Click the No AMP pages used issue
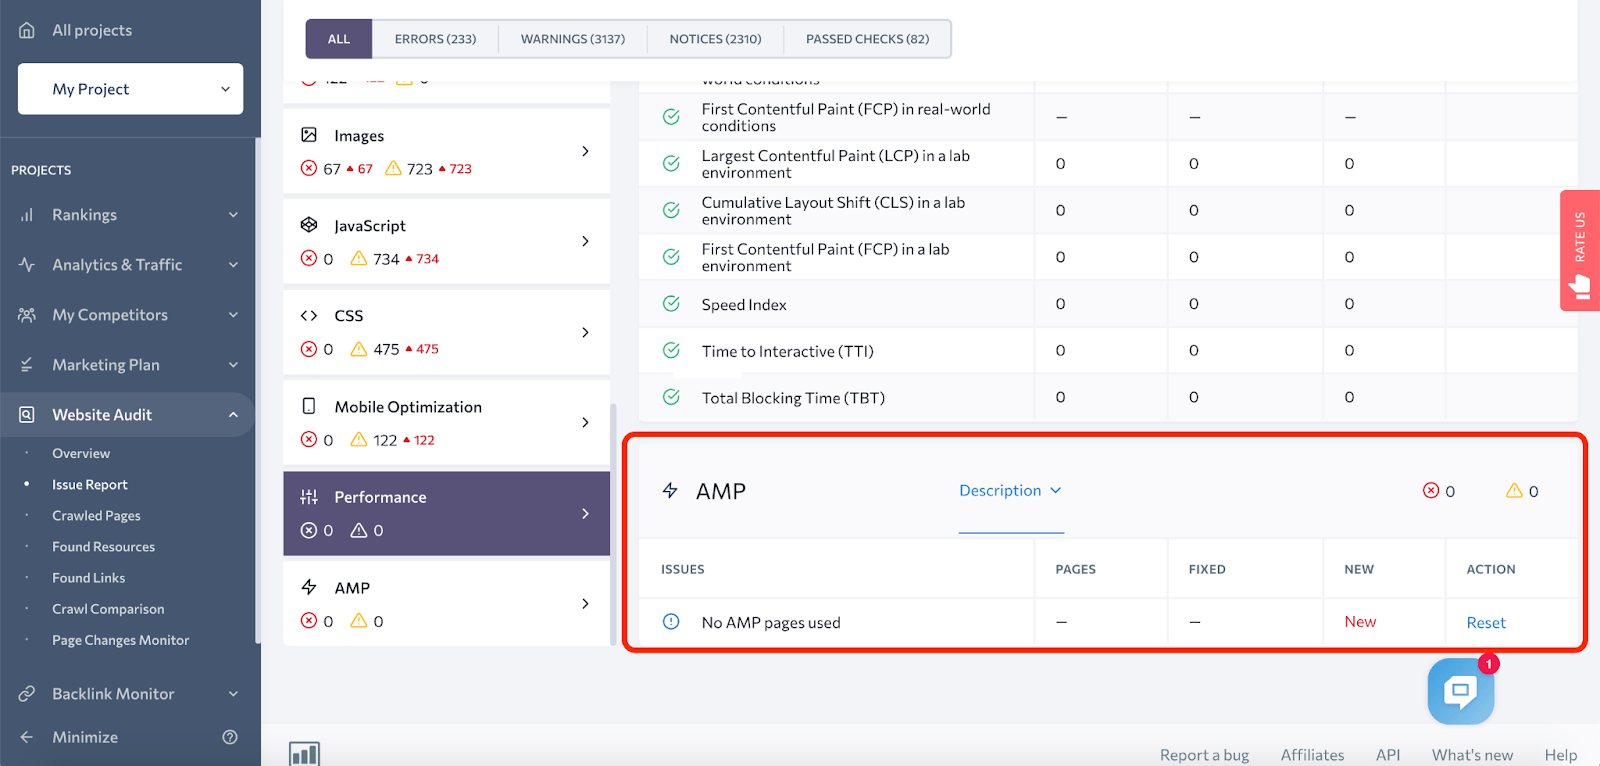This screenshot has width=1600, height=766. click(x=771, y=623)
